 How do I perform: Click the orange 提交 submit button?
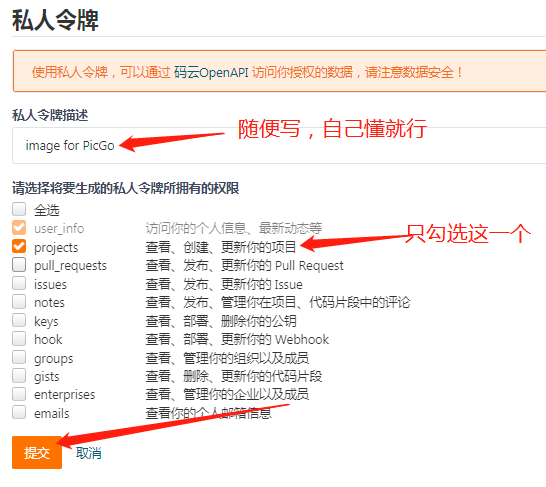(x=37, y=453)
